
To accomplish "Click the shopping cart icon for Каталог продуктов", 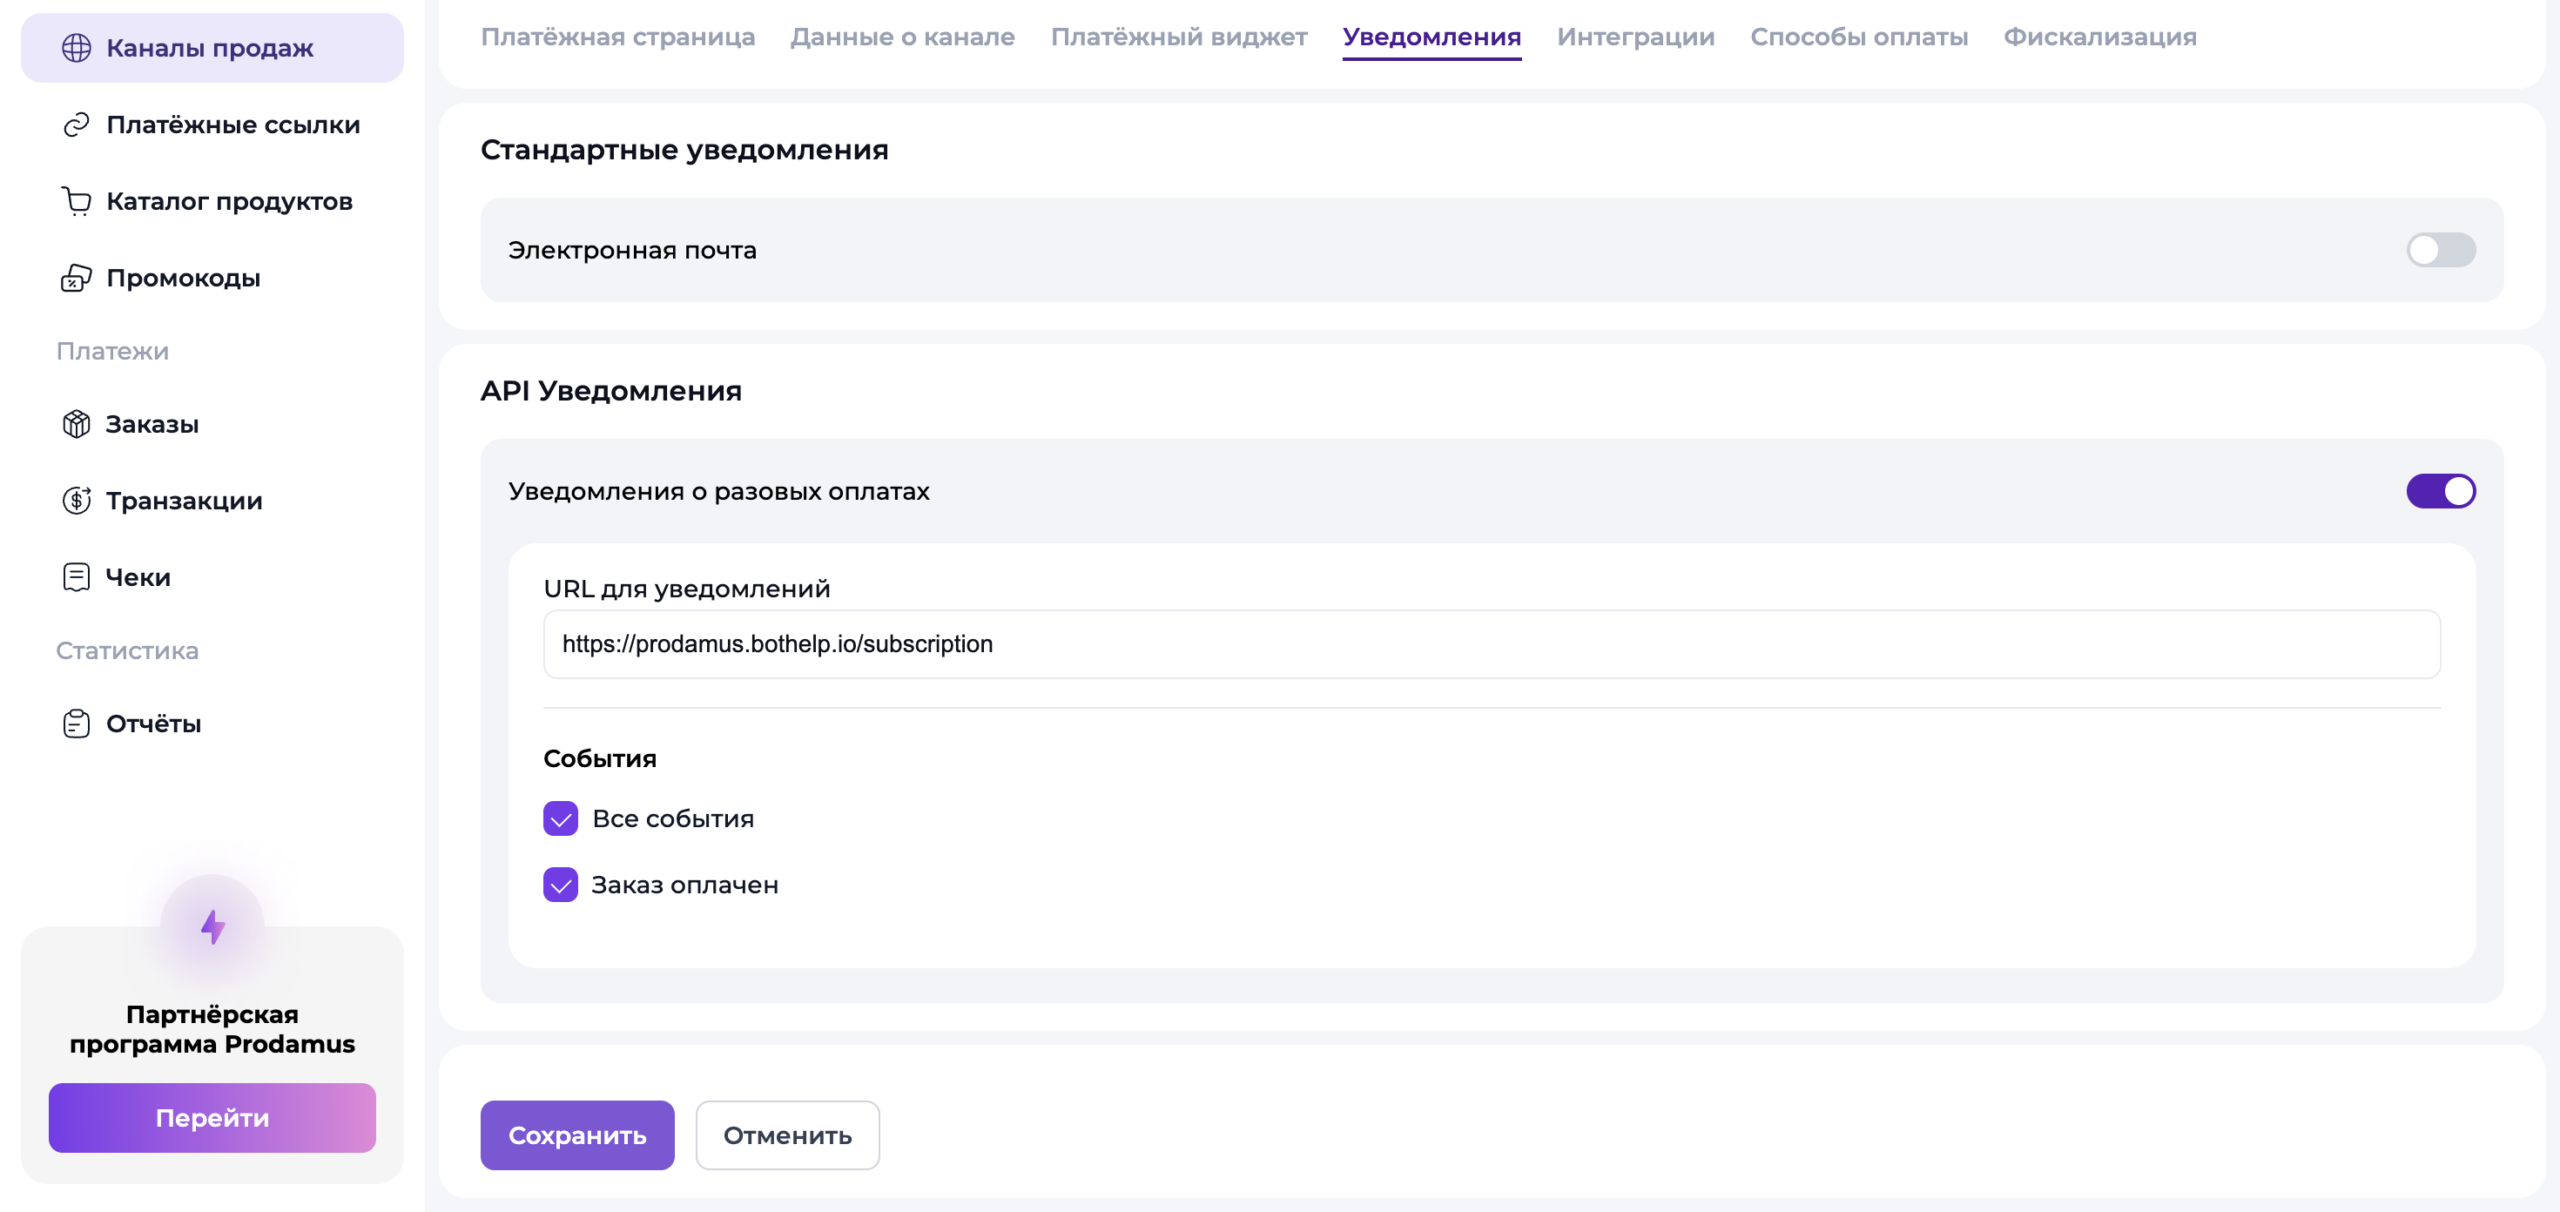I will 76,201.
